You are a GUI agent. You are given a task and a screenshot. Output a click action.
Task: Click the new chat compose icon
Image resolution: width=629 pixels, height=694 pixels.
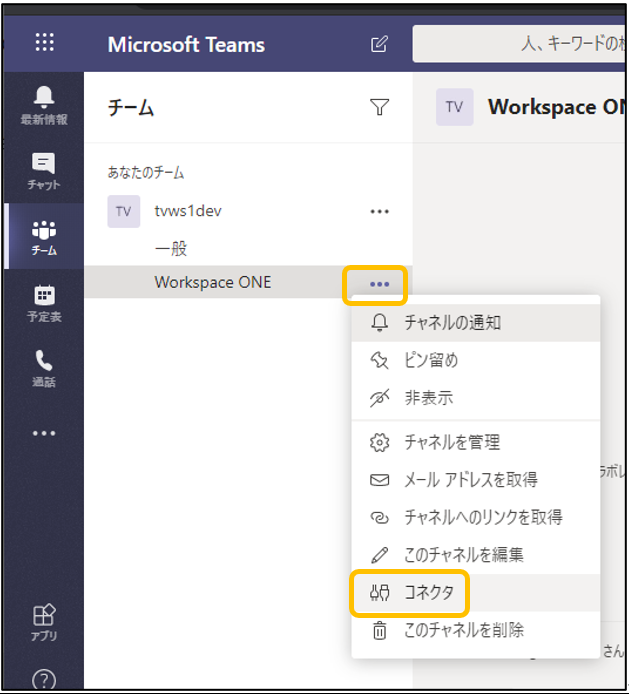click(379, 44)
